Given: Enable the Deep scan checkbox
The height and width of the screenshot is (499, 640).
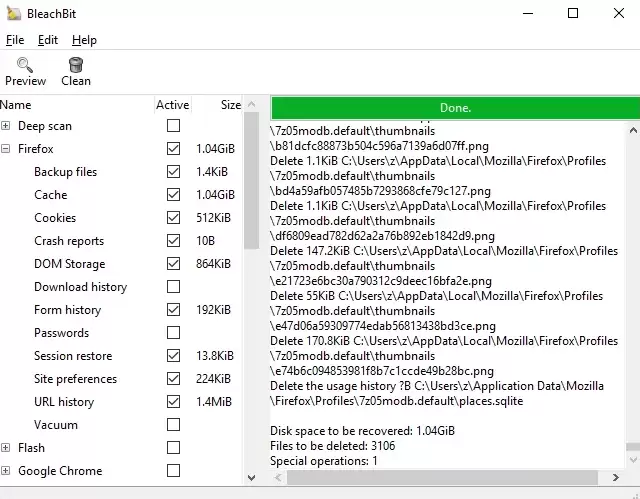Looking at the screenshot, I should click(173, 126).
